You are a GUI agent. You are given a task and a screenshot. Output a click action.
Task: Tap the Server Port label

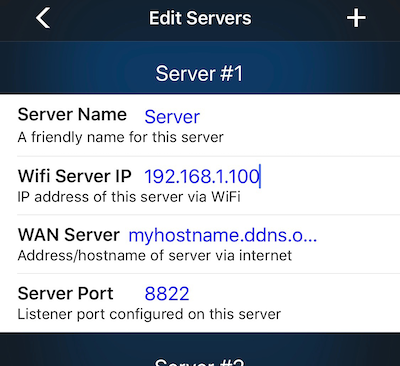[65, 293]
